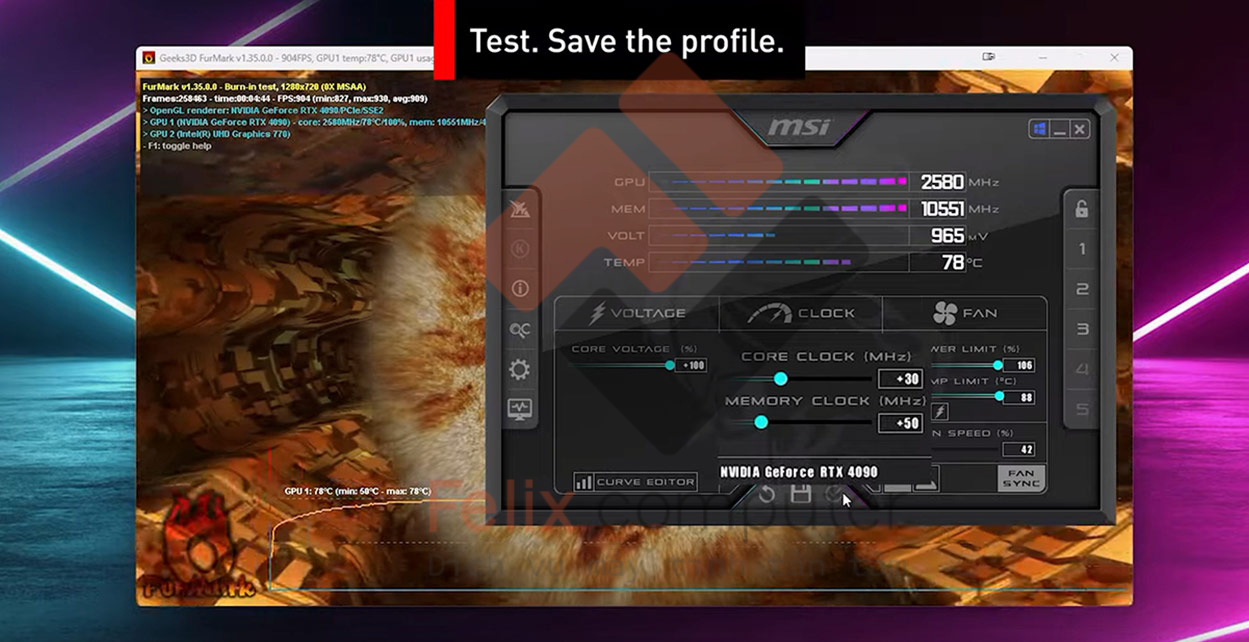Open Afterburner settings gear icon

click(x=520, y=370)
